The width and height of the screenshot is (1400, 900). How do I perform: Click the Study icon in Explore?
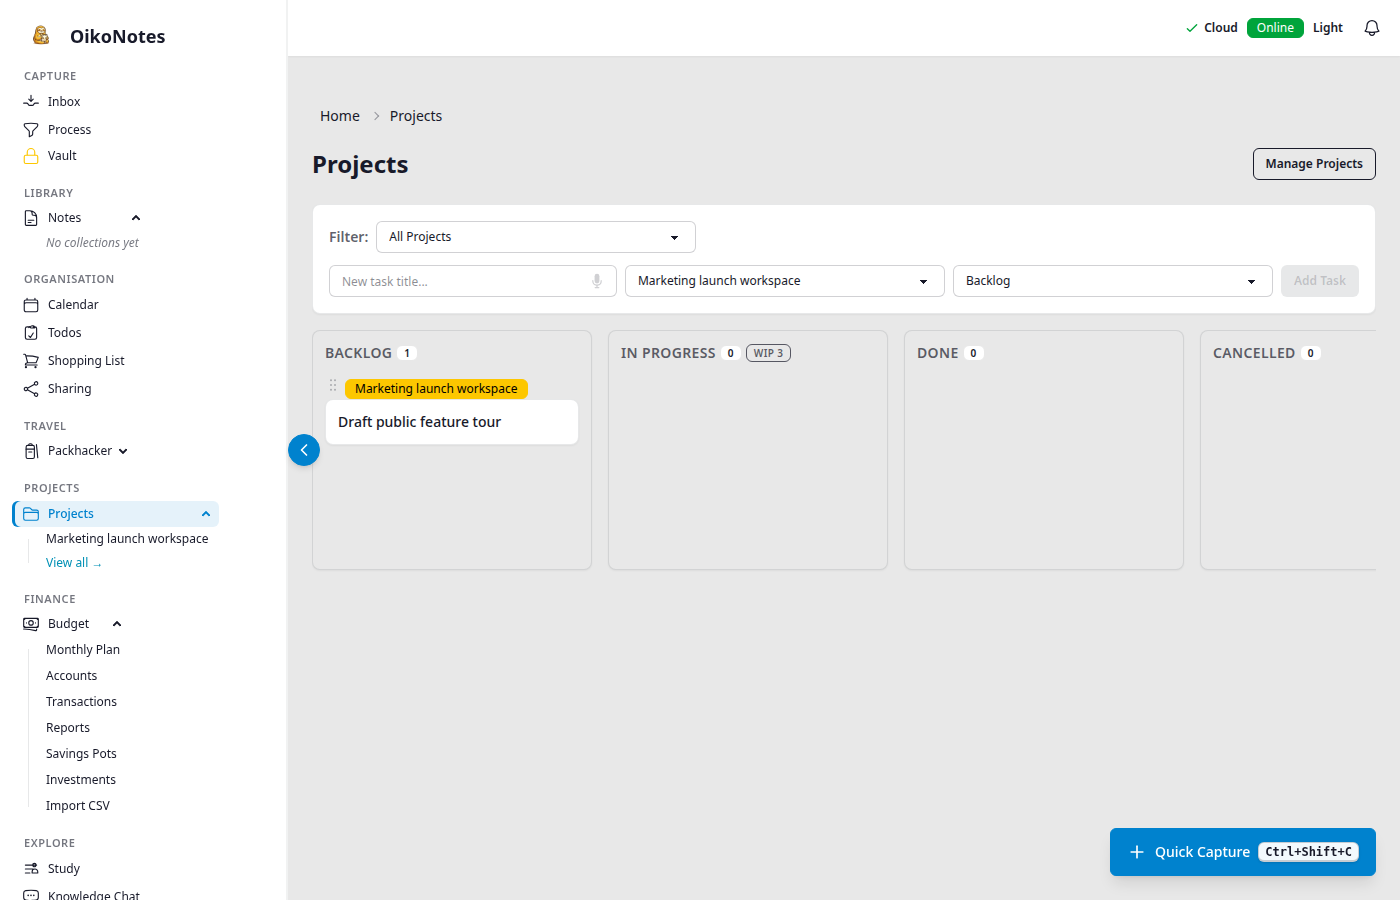pyautogui.click(x=31, y=869)
